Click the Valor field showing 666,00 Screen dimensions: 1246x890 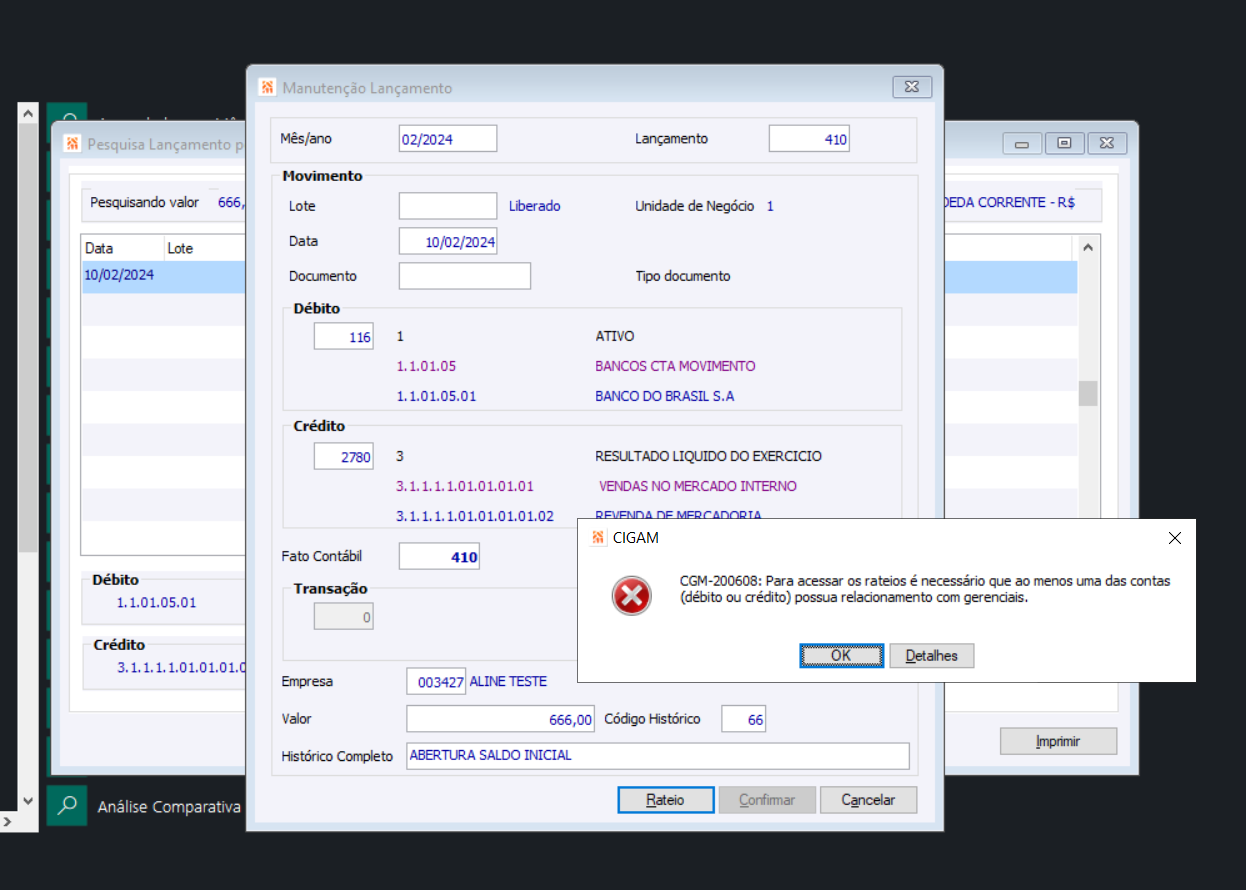click(501, 719)
